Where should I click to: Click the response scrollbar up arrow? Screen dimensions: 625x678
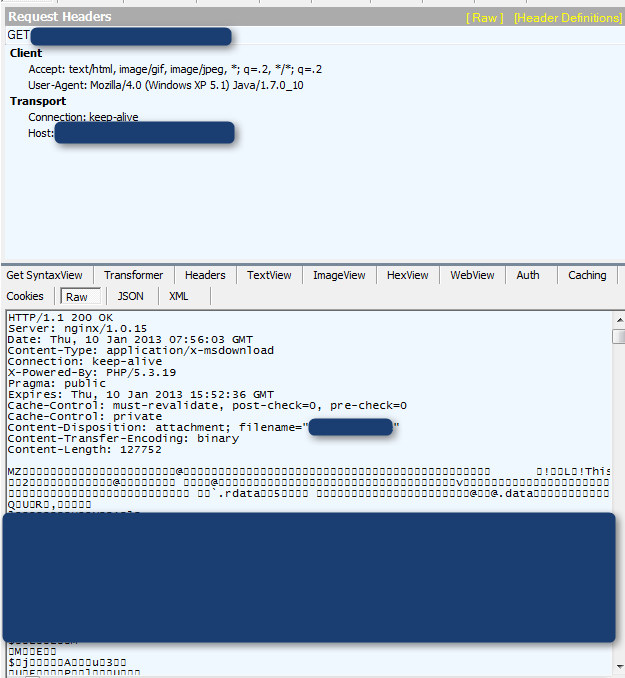[x=618, y=318]
